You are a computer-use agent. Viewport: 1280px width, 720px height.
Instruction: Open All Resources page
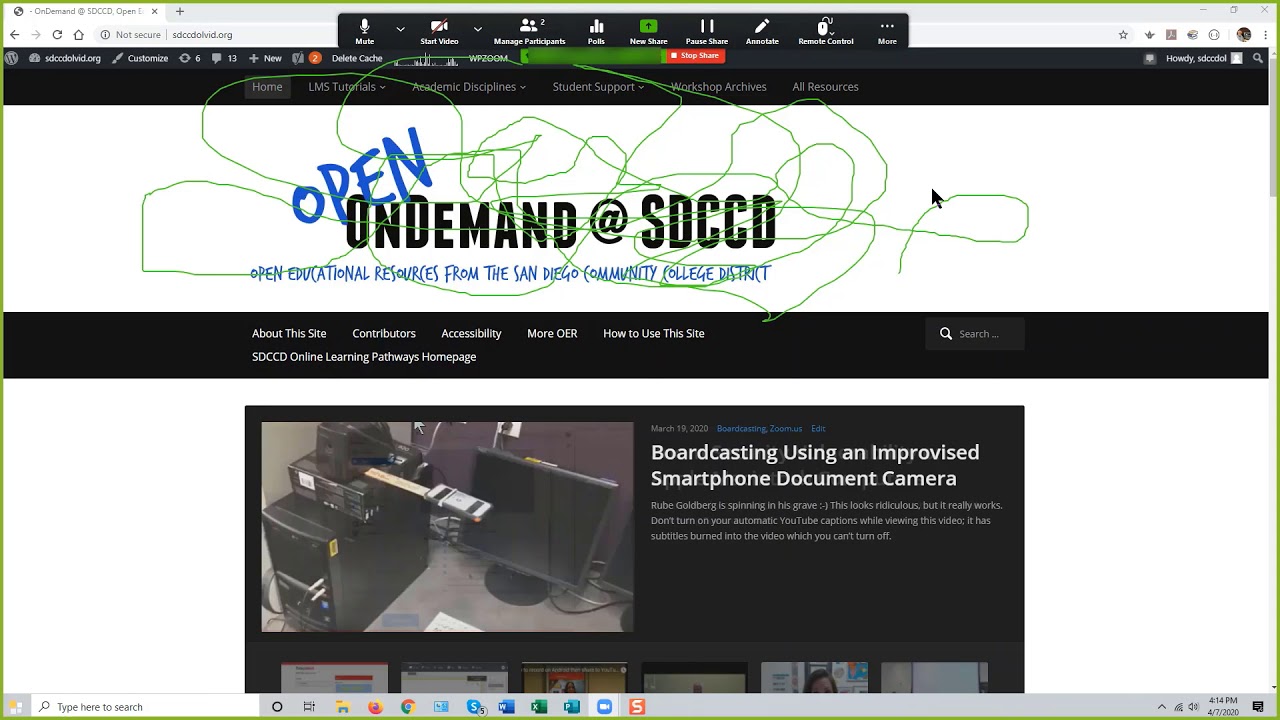[825, 87]
